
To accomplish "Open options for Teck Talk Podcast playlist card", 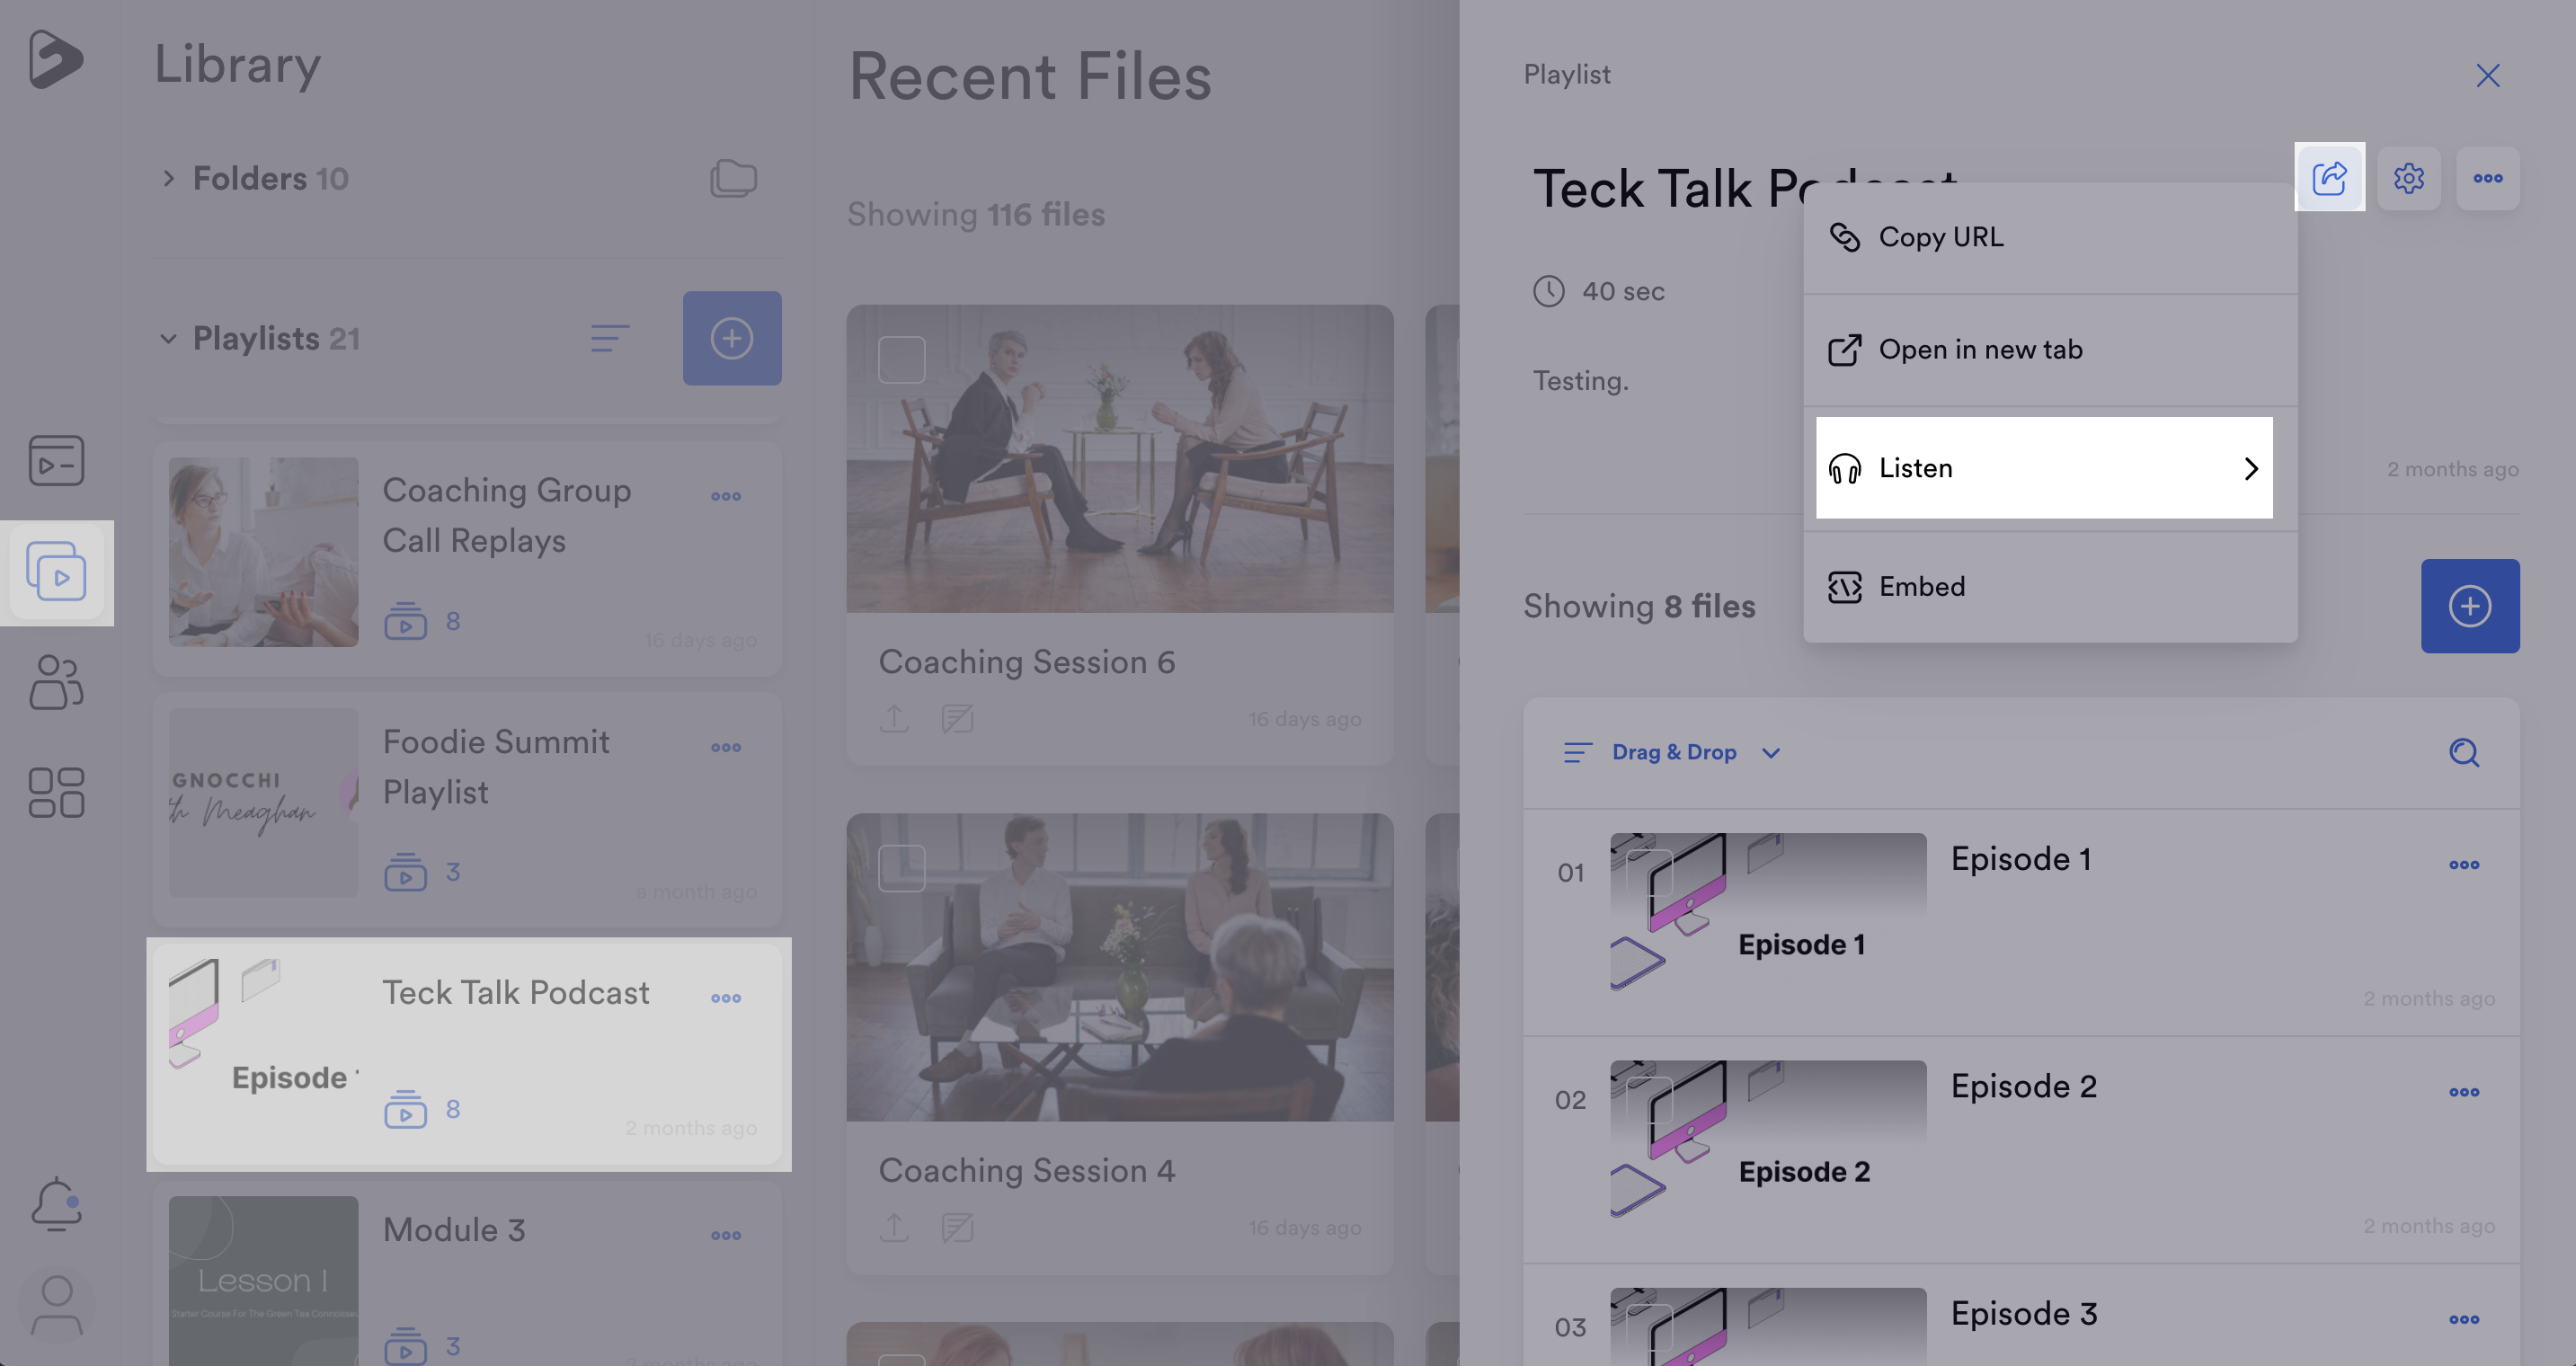I will [726, 998].
